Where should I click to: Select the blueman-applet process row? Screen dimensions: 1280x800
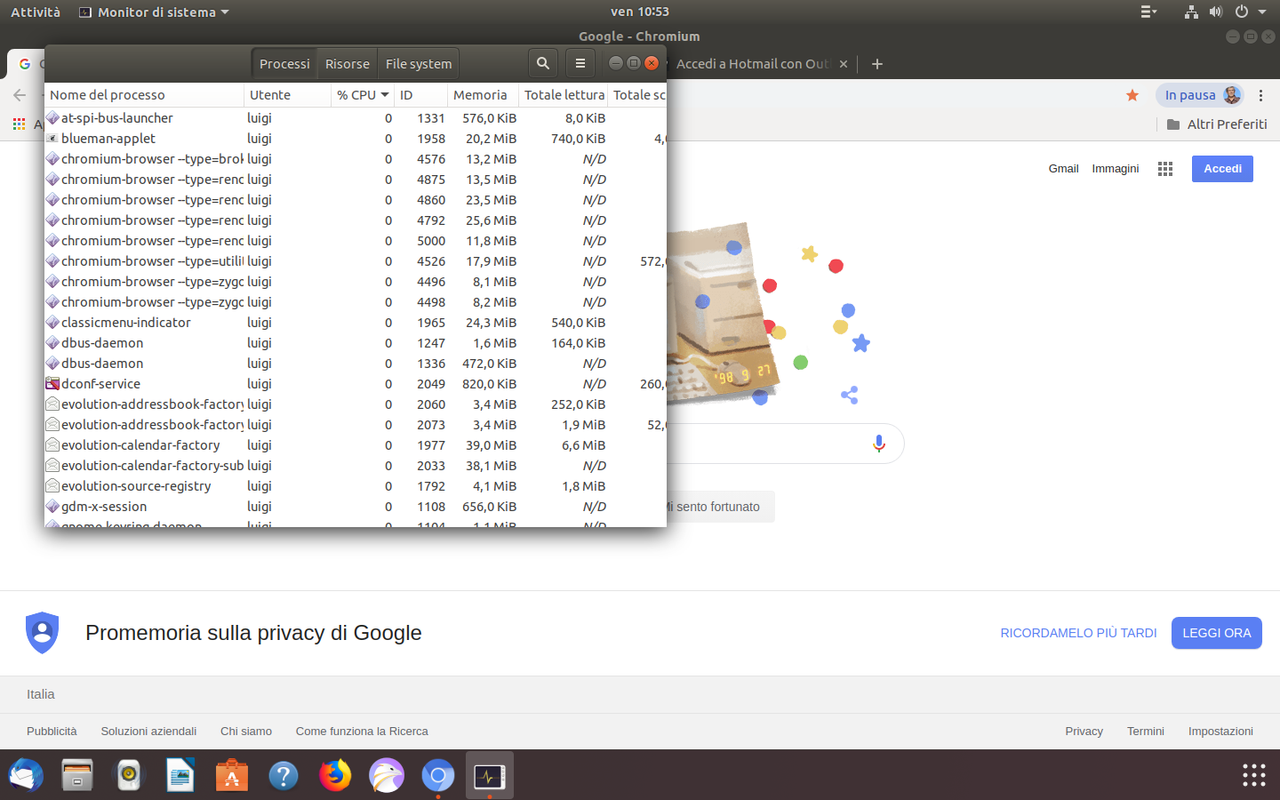coord(355,138)
